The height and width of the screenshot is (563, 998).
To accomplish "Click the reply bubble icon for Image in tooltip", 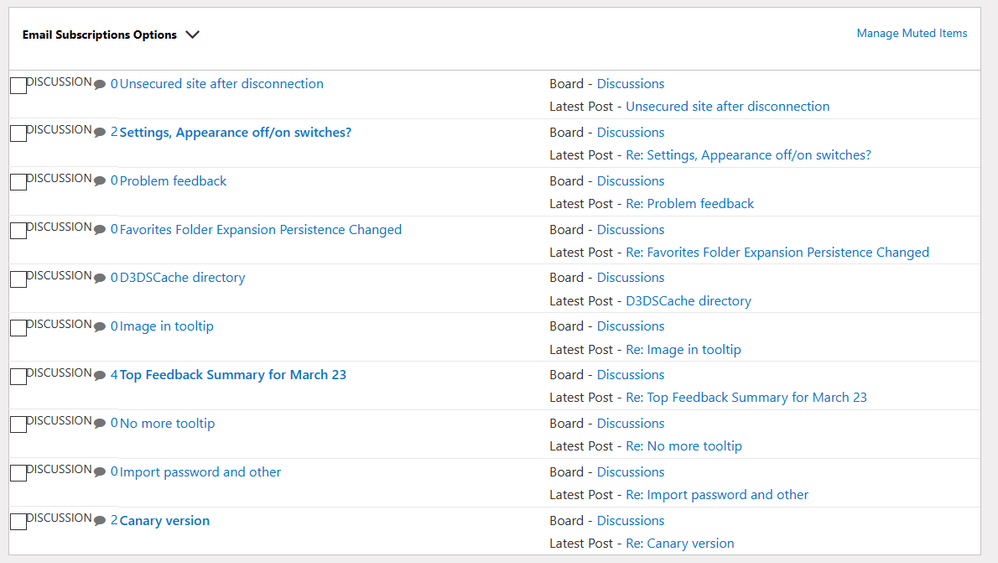I will pyautogui.click(x=99, y=327).
